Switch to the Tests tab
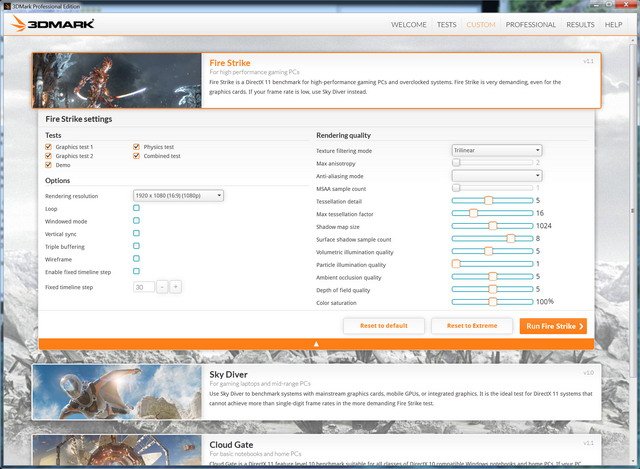The width and height of the screenshot is (640, 469). pos(447,24)
